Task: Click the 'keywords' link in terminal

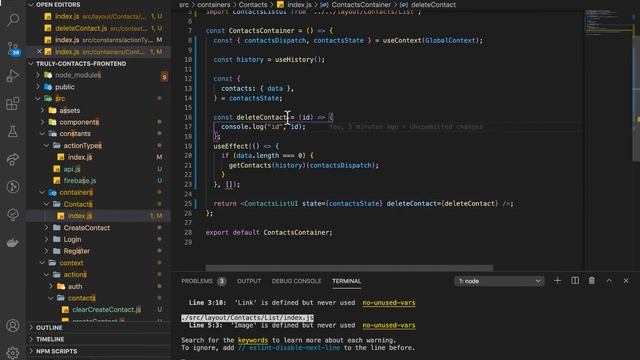Action: click(x=253, y=340)
